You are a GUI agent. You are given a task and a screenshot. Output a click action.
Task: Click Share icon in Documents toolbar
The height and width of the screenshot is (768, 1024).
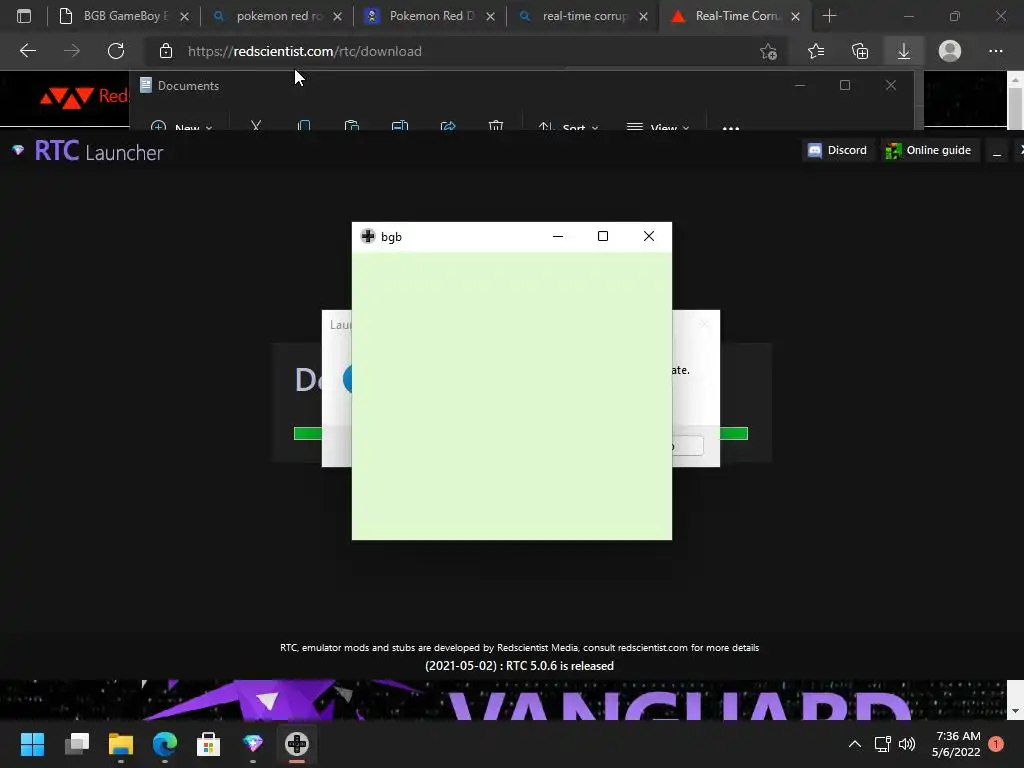pos(448,124)
